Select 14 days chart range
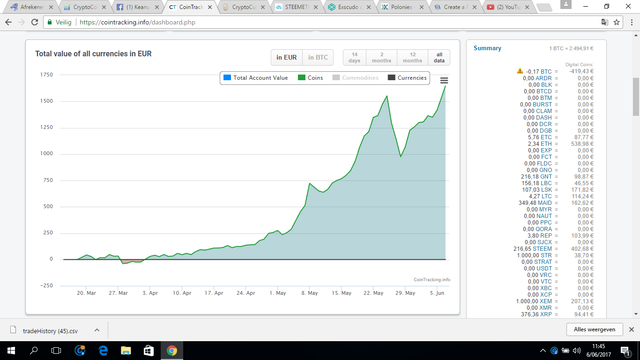The width and height of the screenshot is (640, 360). click(x=355, y=58)
